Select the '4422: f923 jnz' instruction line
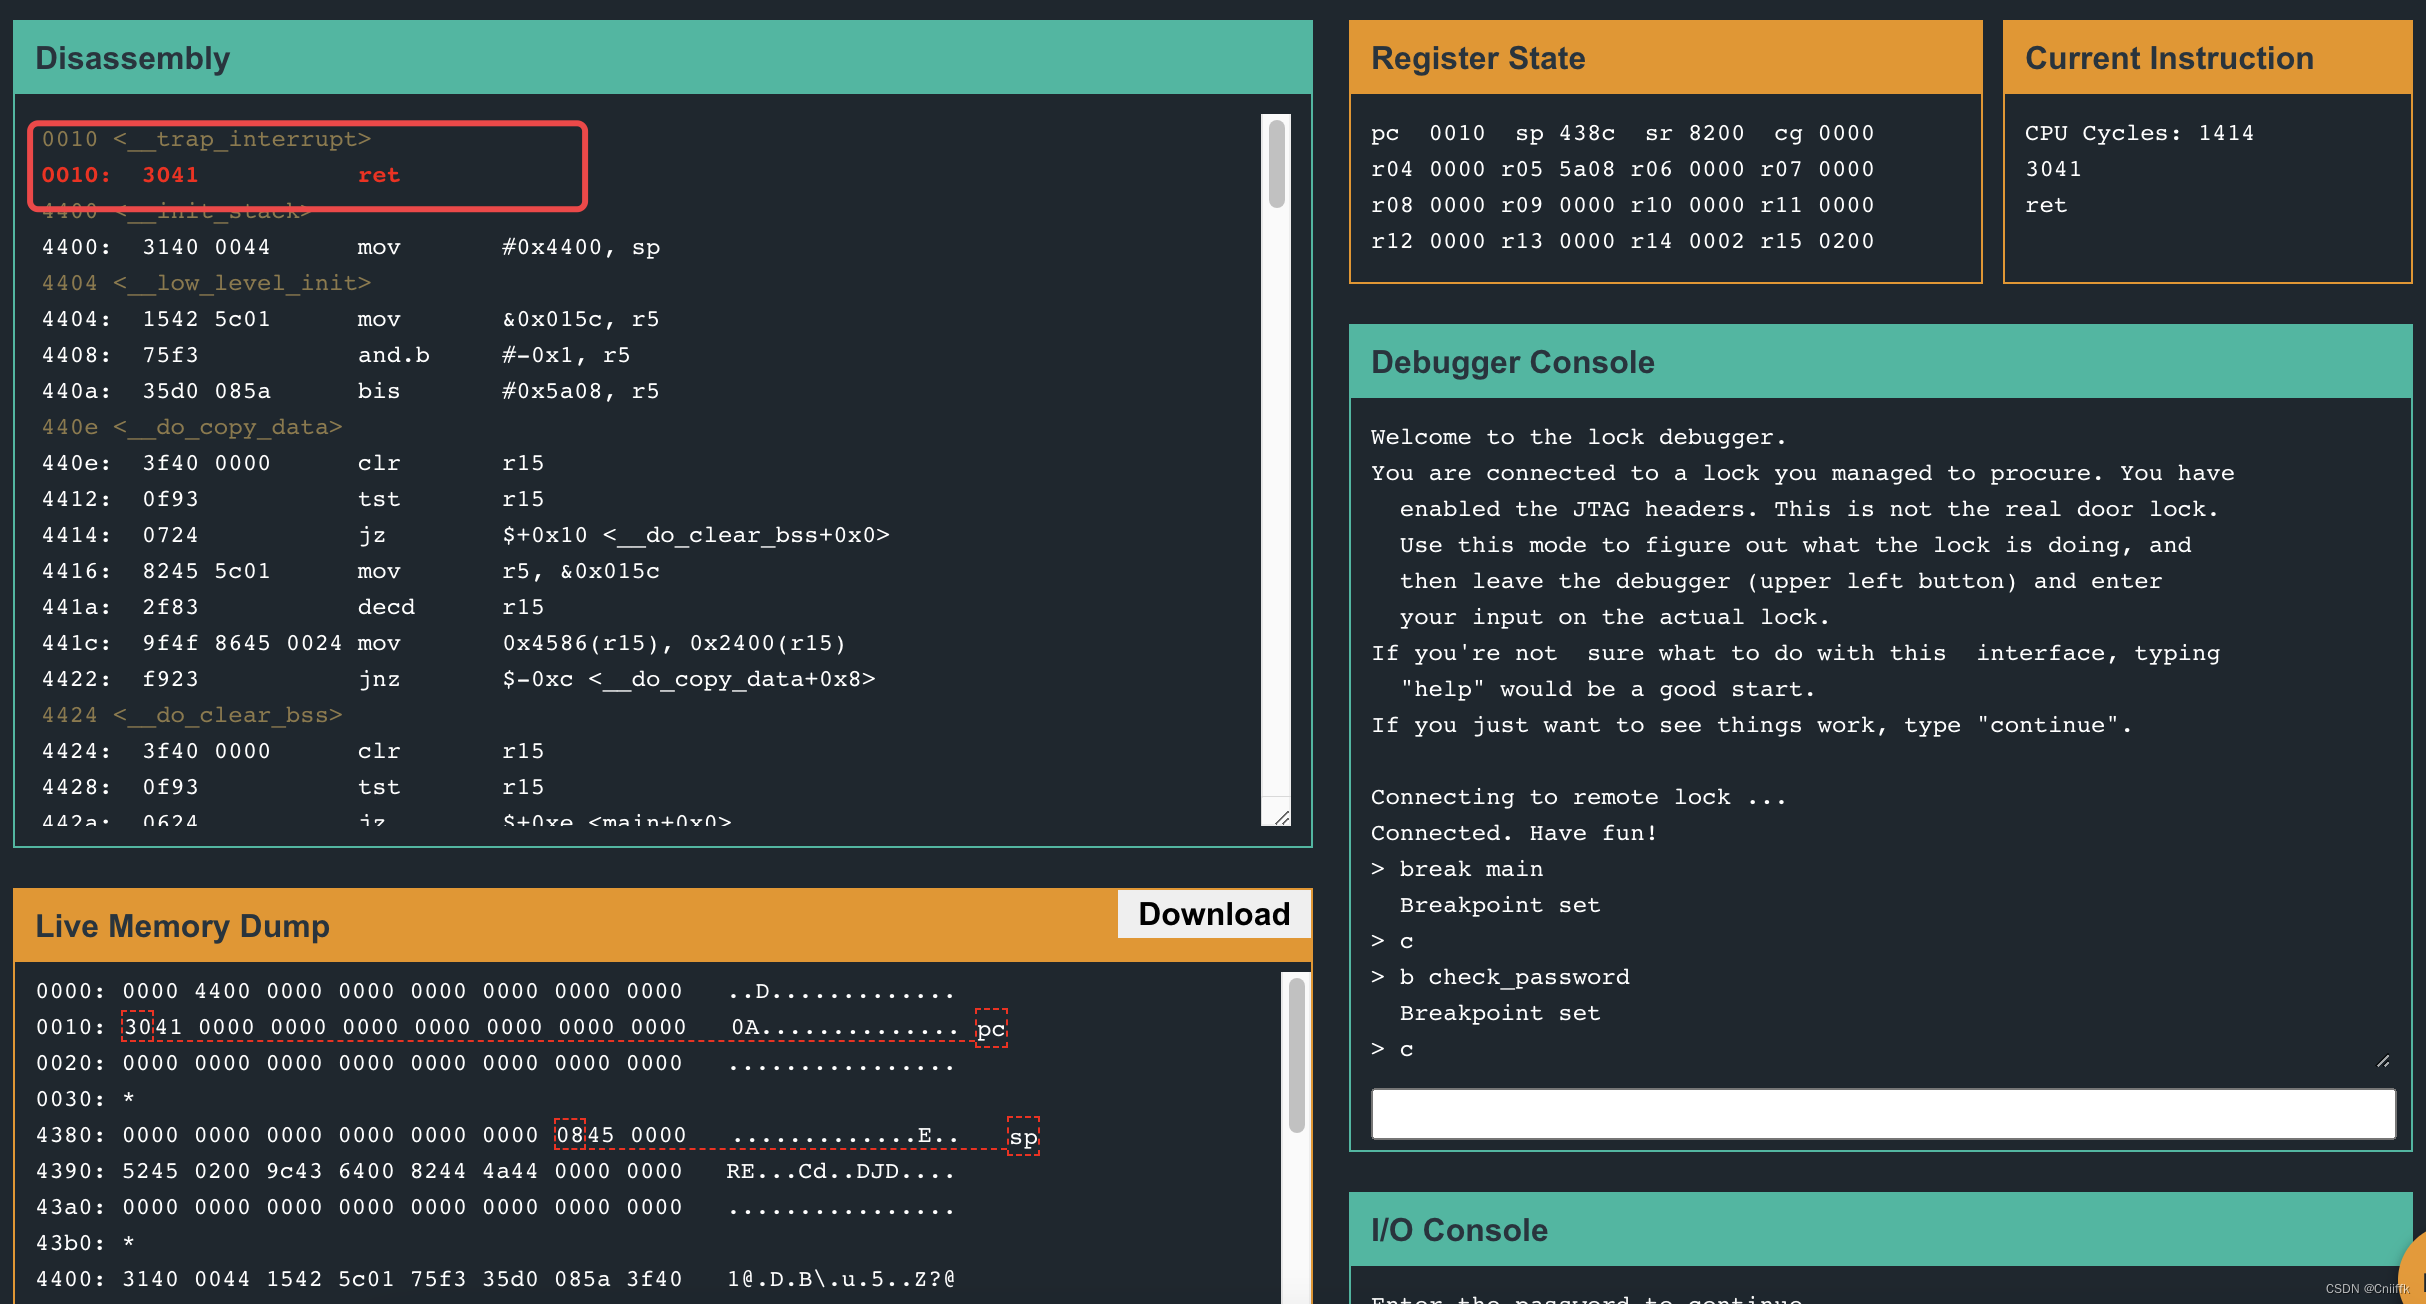Image resolution: width=2426 pixels, height=1304 pixels. 459,679
